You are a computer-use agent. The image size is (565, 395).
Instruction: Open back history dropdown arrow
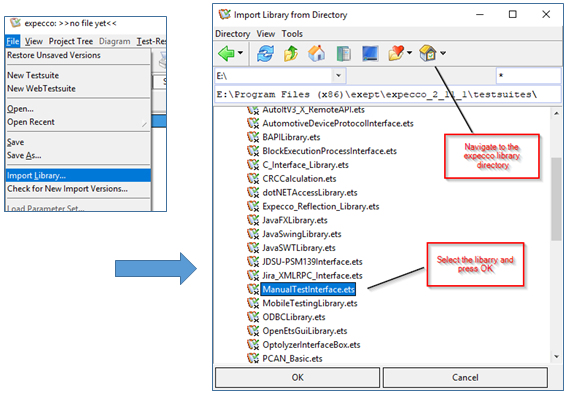240,53
